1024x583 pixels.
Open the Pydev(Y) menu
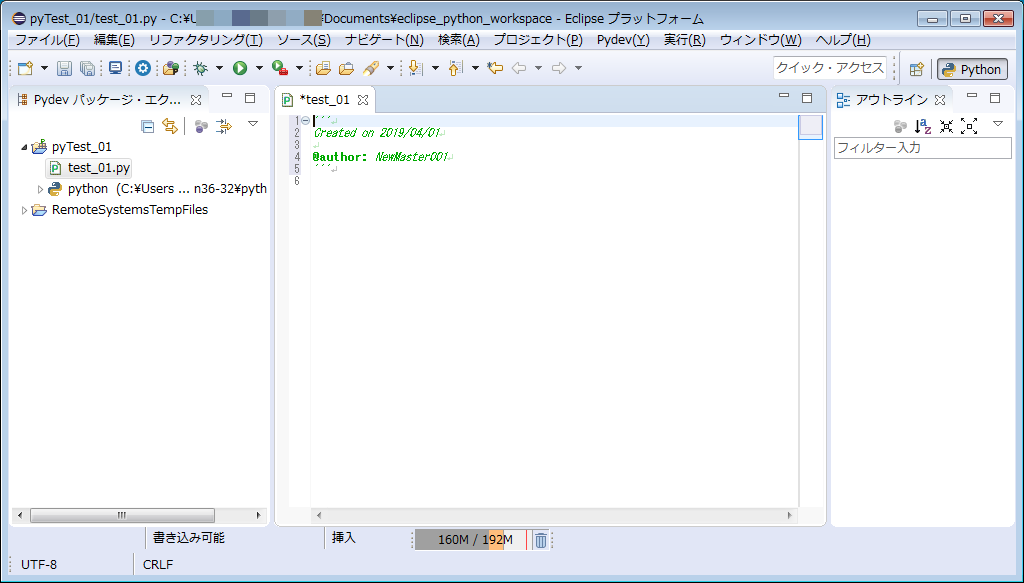point(623,40)
